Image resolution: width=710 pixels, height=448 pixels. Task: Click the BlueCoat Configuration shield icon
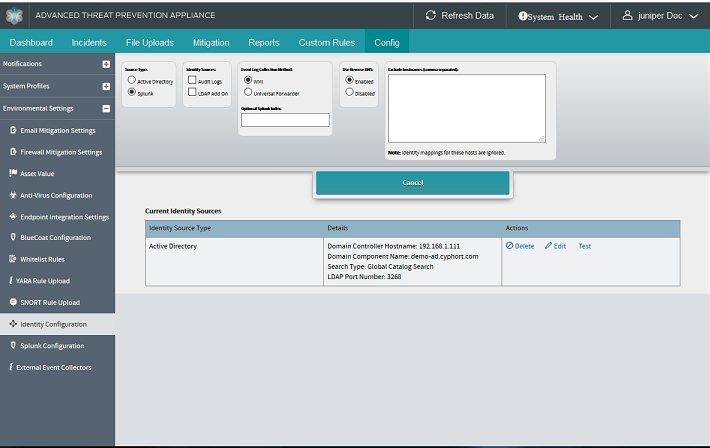13,237
